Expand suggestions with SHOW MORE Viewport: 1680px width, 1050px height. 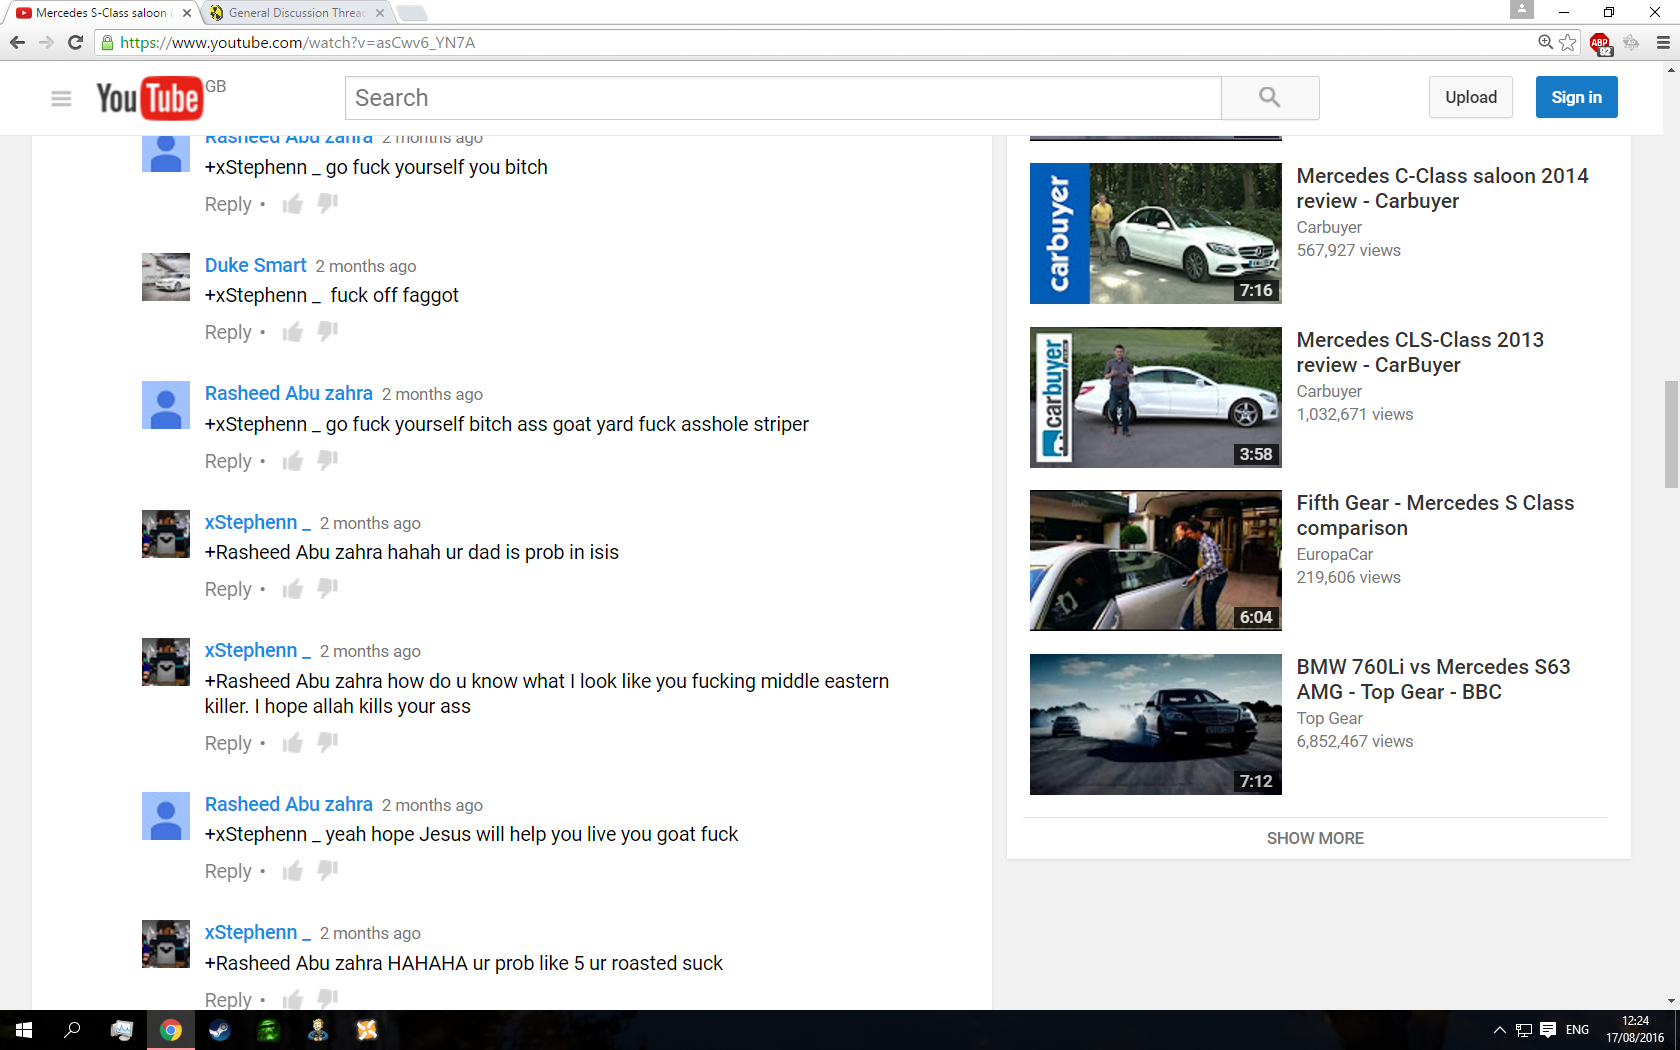pos(1315,838)
